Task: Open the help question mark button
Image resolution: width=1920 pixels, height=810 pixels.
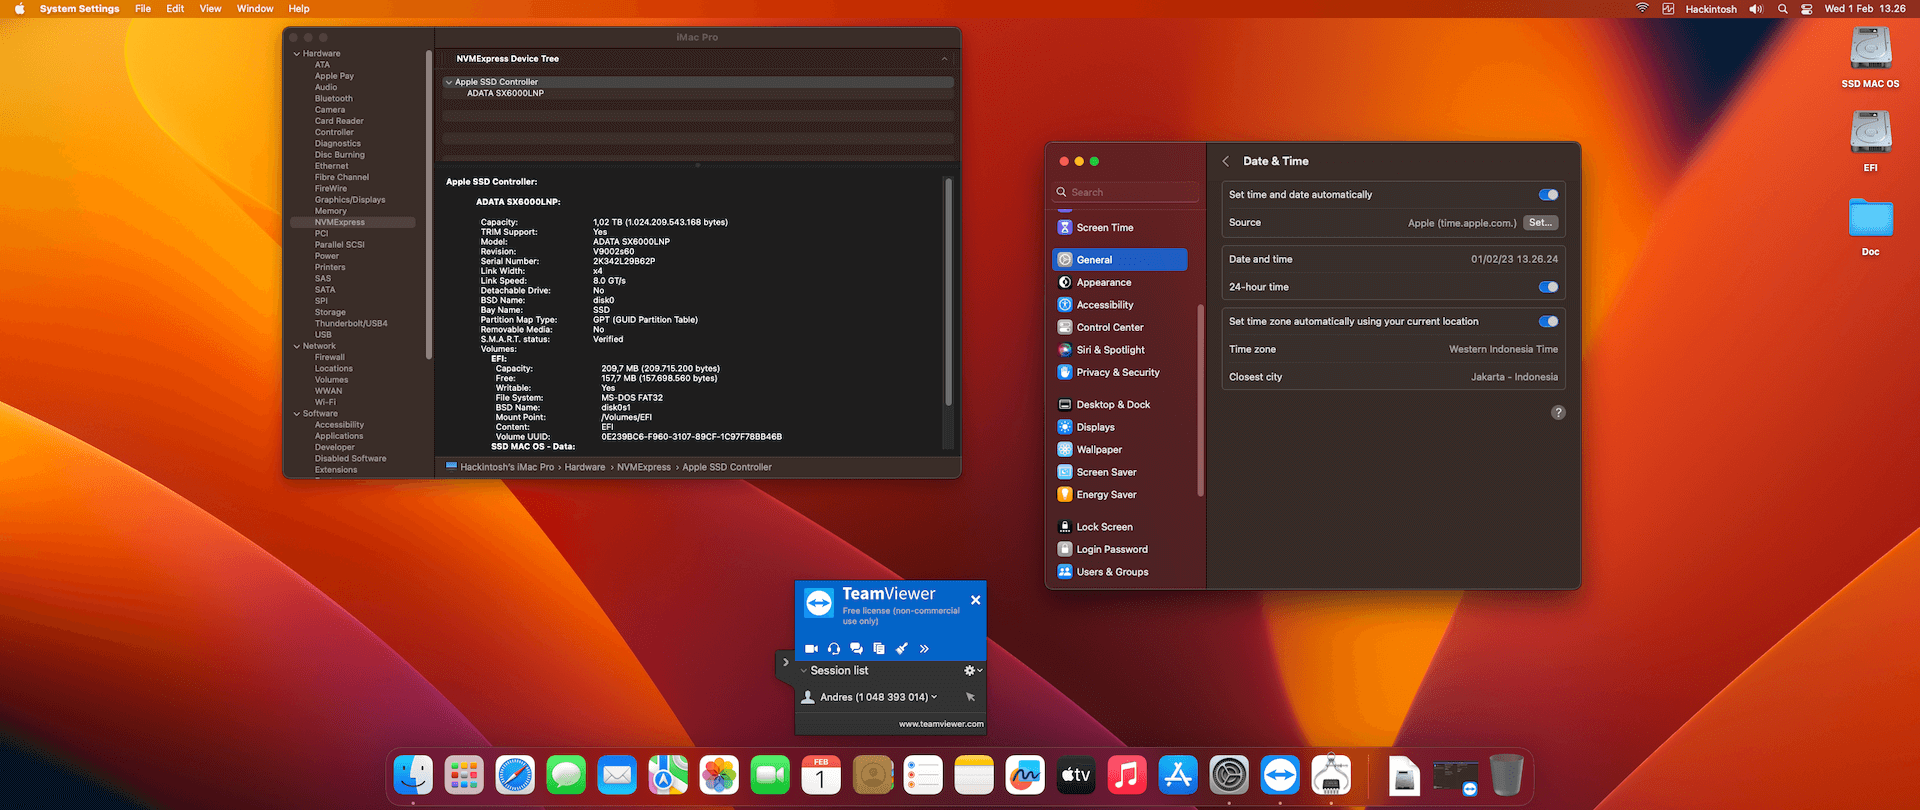Action: 1558,413
